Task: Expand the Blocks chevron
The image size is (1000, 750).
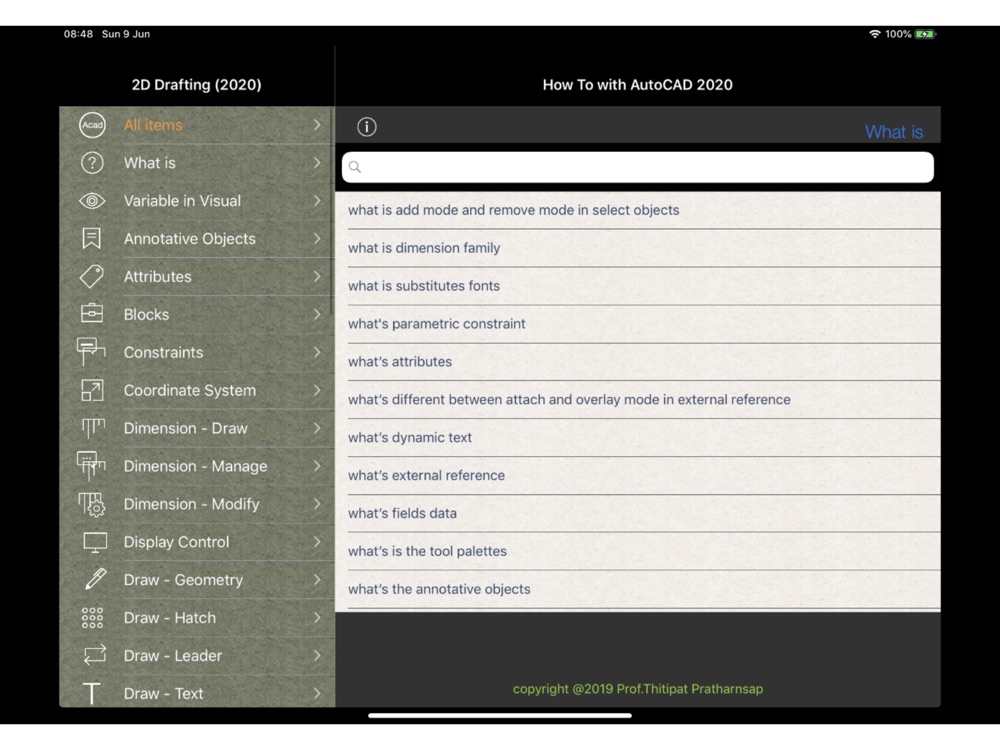Action: pyautogui.click(x=317, y=314)
